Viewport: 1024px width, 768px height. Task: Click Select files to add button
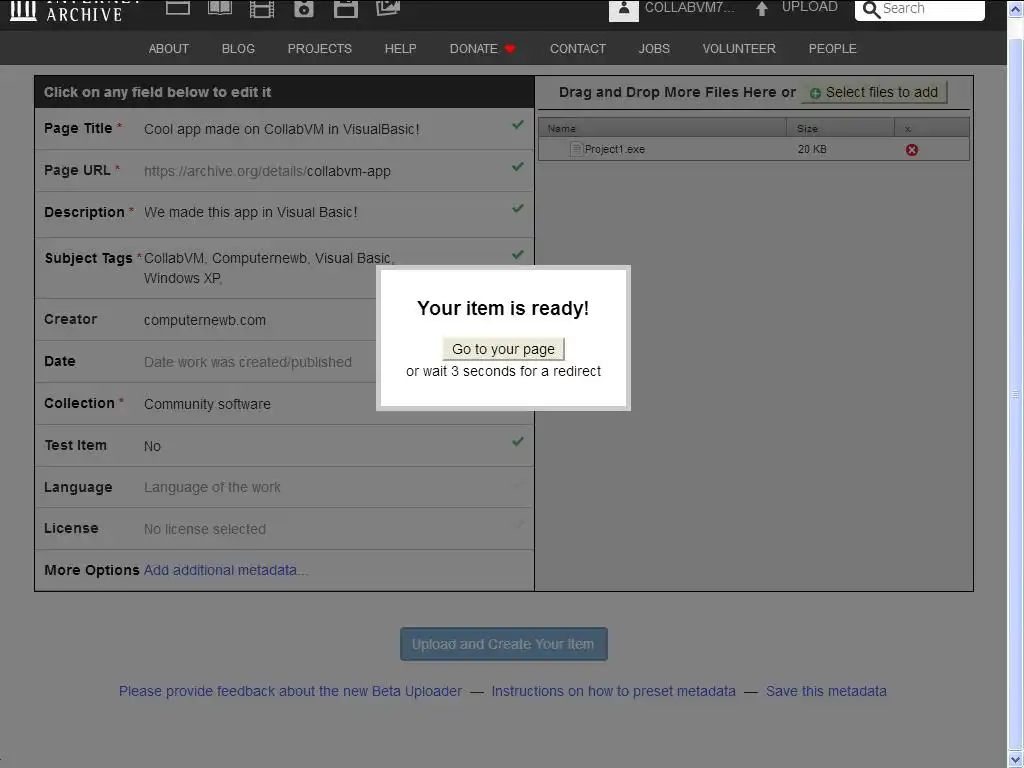click(874, 93)
